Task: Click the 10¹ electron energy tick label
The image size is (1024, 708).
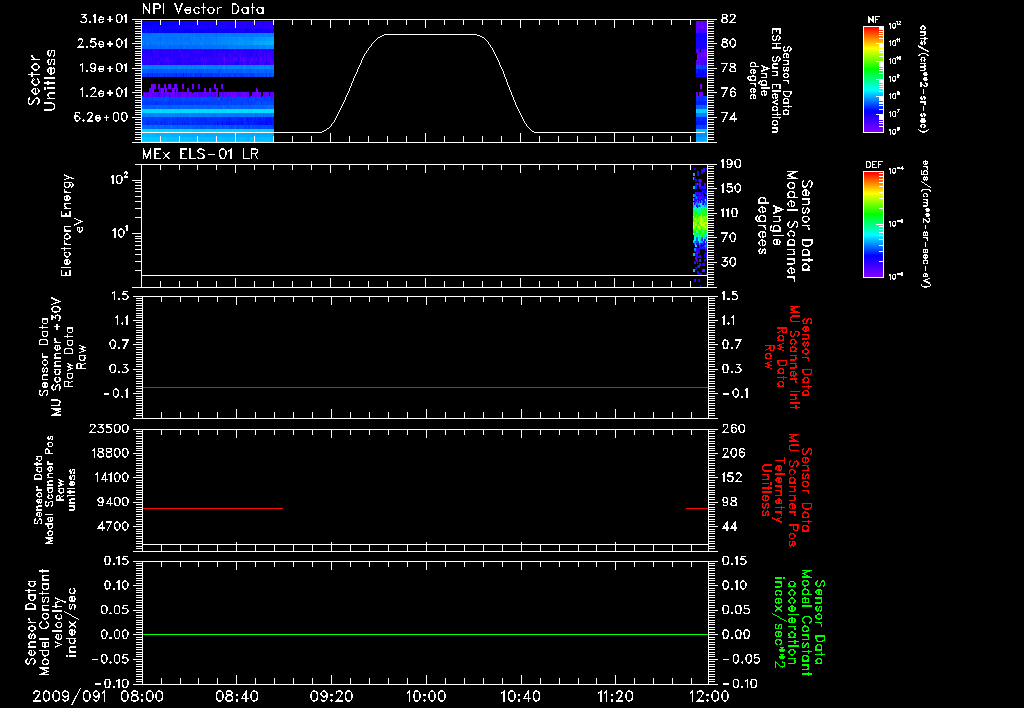Action: pyautogui.click(x=120, y=233)
